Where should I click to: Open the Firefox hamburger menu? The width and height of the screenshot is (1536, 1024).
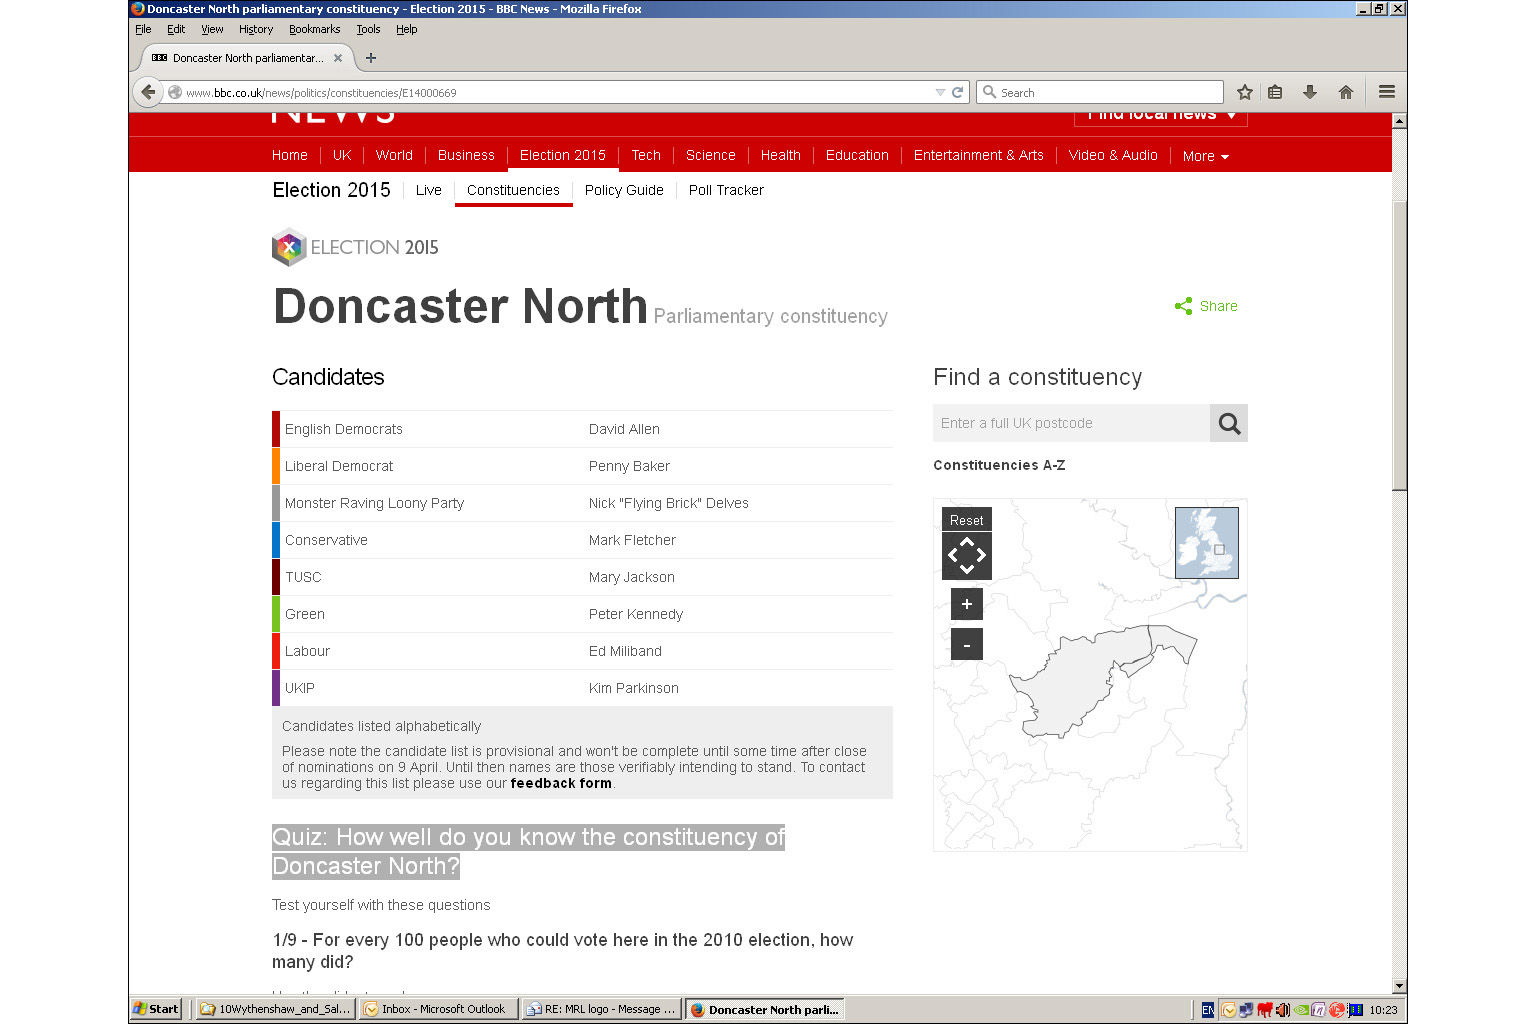pos(1386,92)
